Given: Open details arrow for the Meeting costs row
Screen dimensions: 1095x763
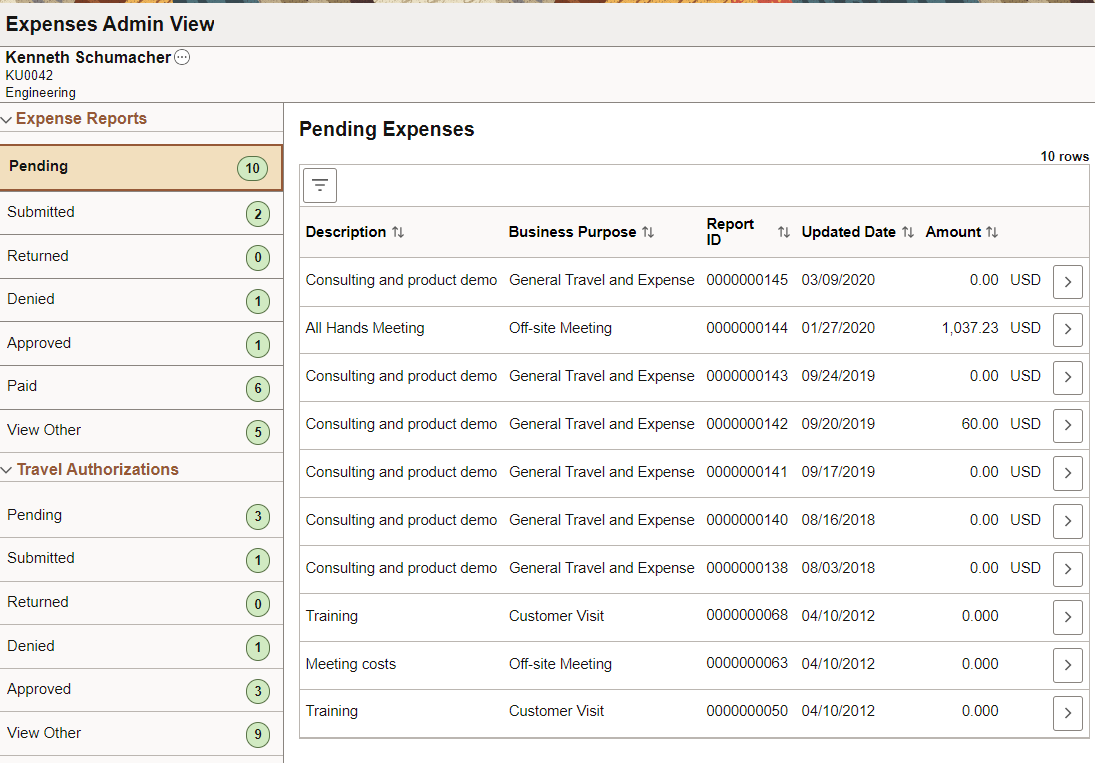Looking at the screenshot, I should point(1067,665).
